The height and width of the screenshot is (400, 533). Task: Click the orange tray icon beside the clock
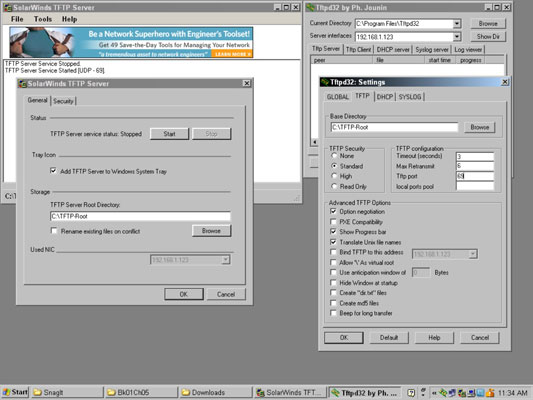490,393
